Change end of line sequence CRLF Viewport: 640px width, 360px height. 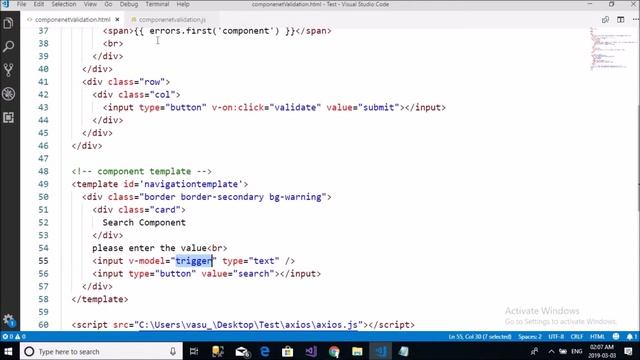coord(577,337)
